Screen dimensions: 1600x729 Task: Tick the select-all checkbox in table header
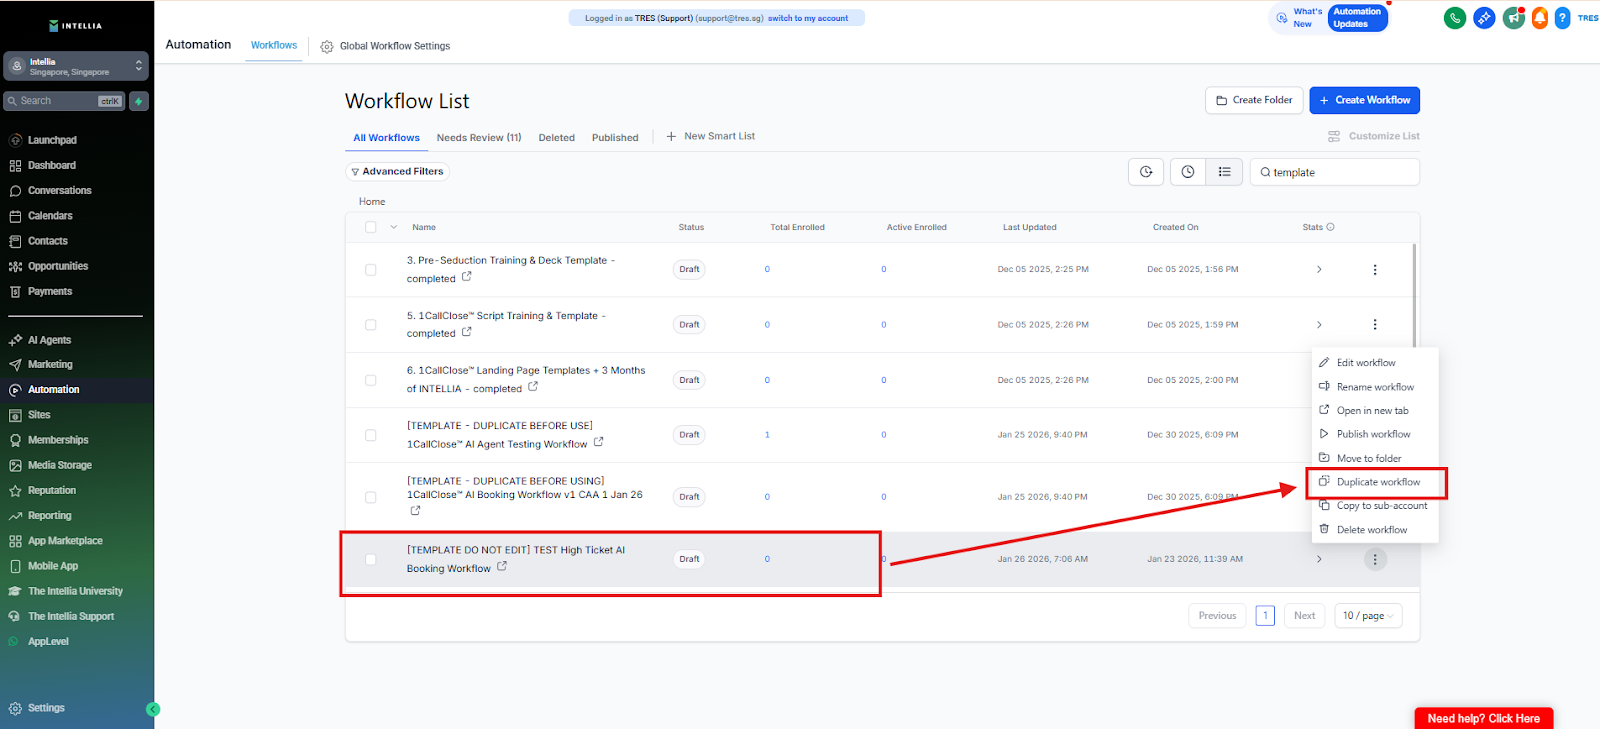coord(371,227)
